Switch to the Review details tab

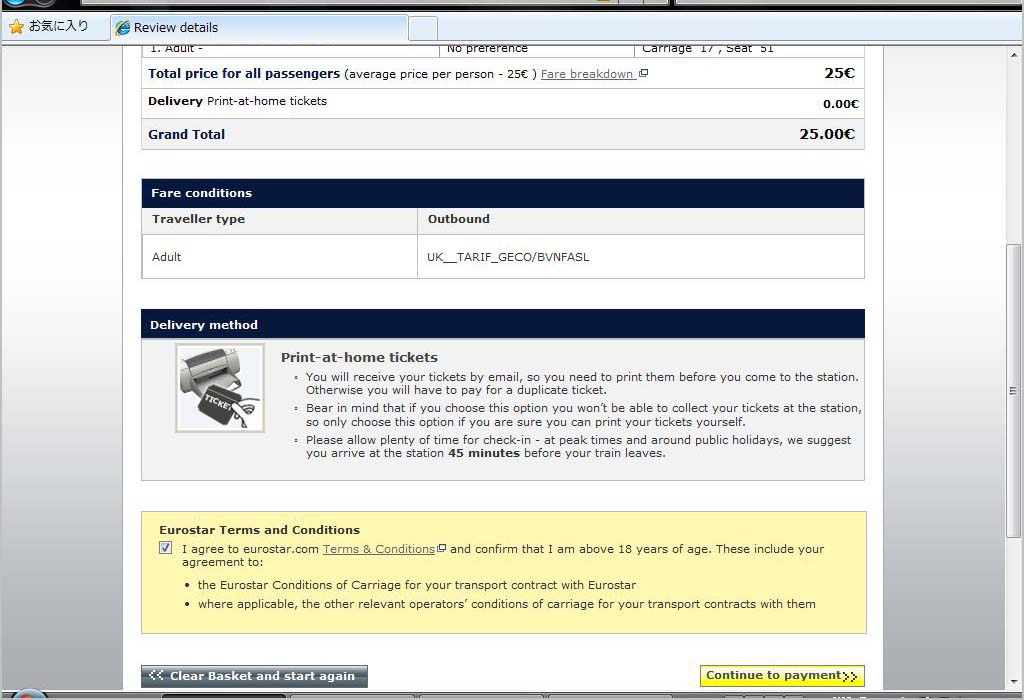[x=258, y=28]
